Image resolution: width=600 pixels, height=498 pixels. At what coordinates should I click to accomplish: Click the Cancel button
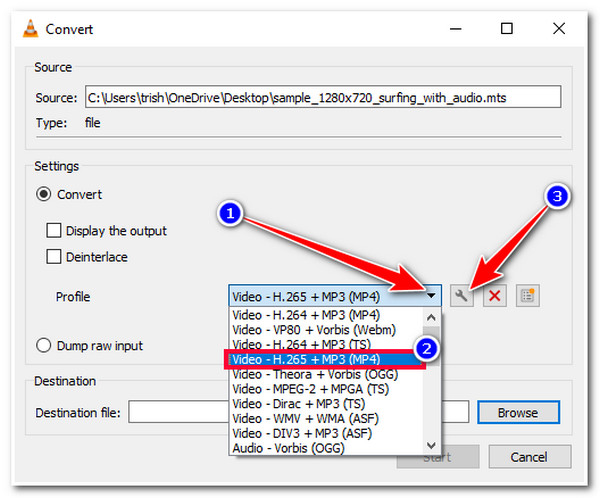530,457
